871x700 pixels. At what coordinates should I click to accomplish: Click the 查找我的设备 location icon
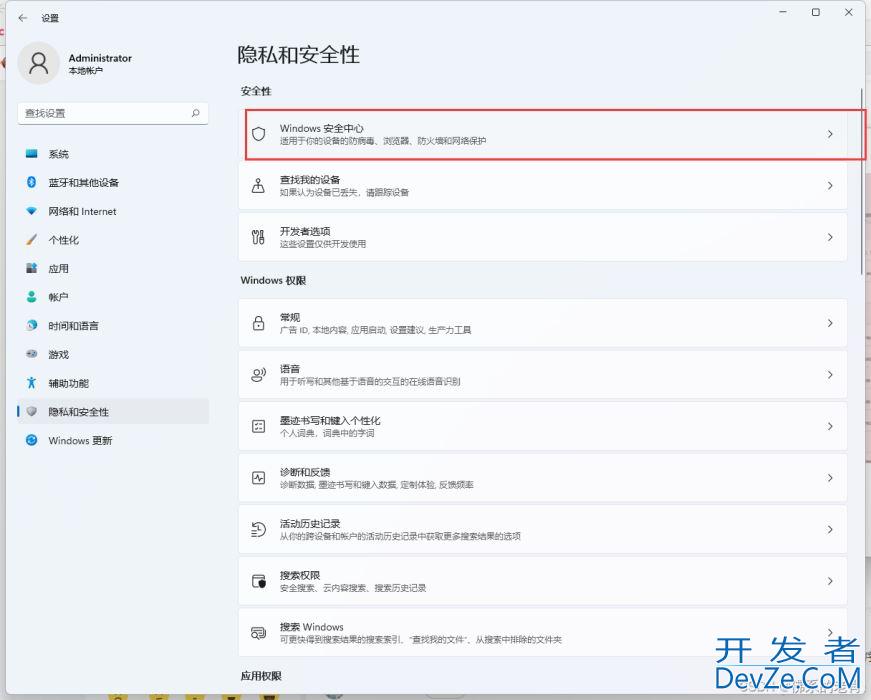(x=258, y=186)
